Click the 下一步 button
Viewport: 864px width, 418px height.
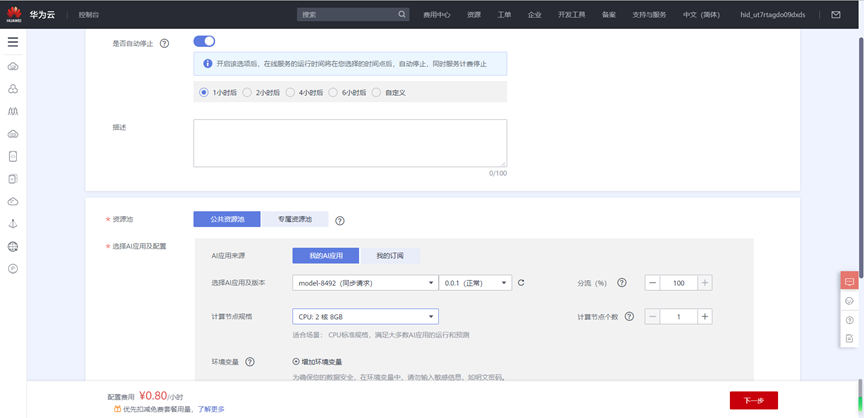754,400
